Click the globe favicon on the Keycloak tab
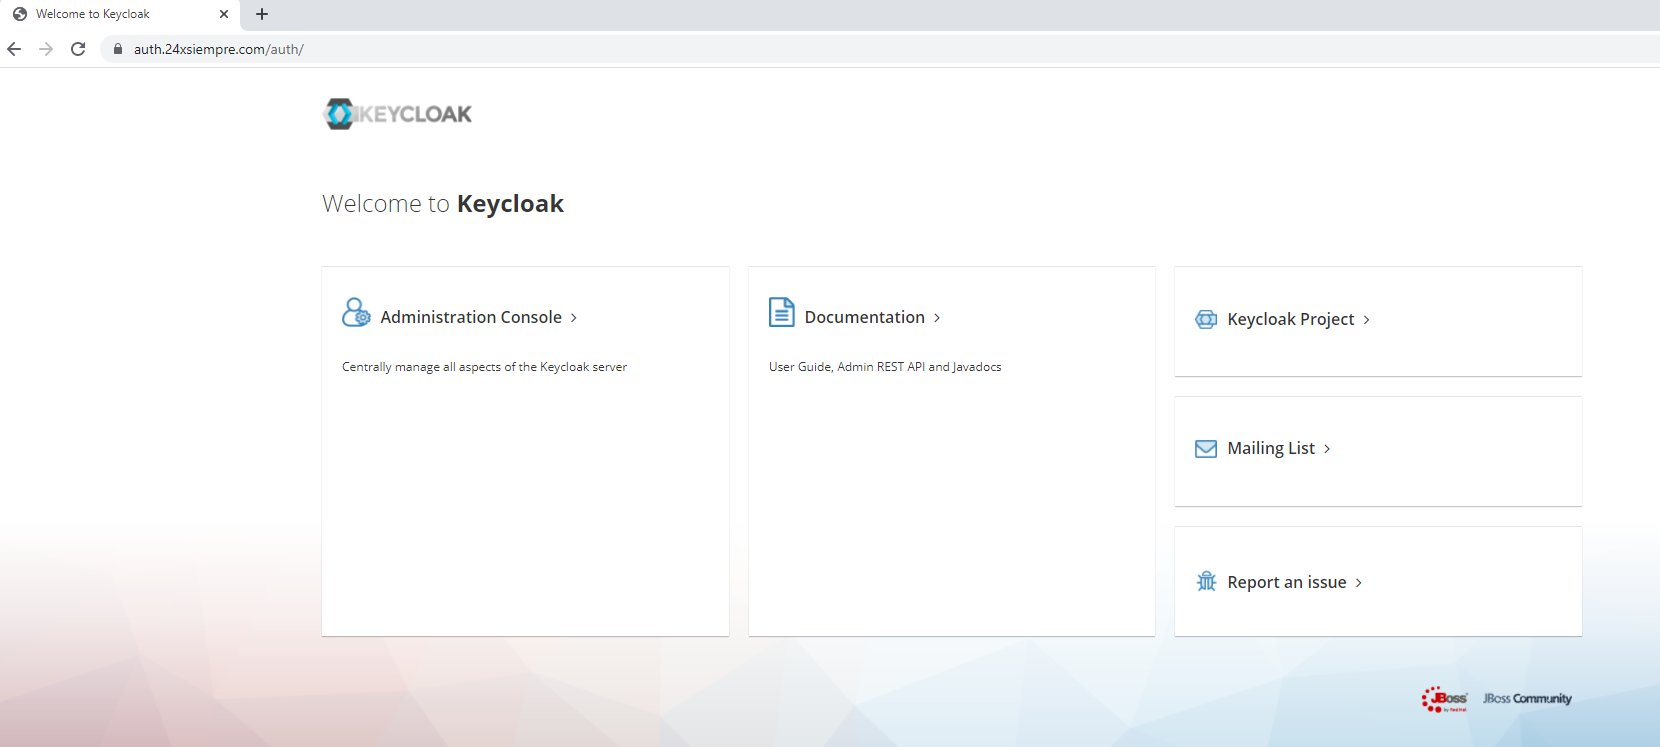This screenshot has height=747, width=1660. pos(20,14)
